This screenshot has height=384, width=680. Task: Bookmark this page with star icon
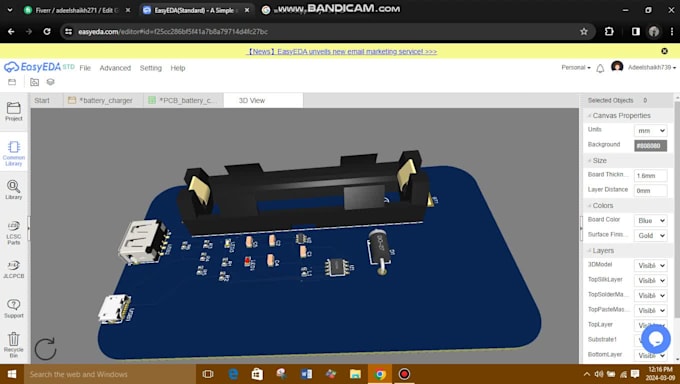(584, 31)
